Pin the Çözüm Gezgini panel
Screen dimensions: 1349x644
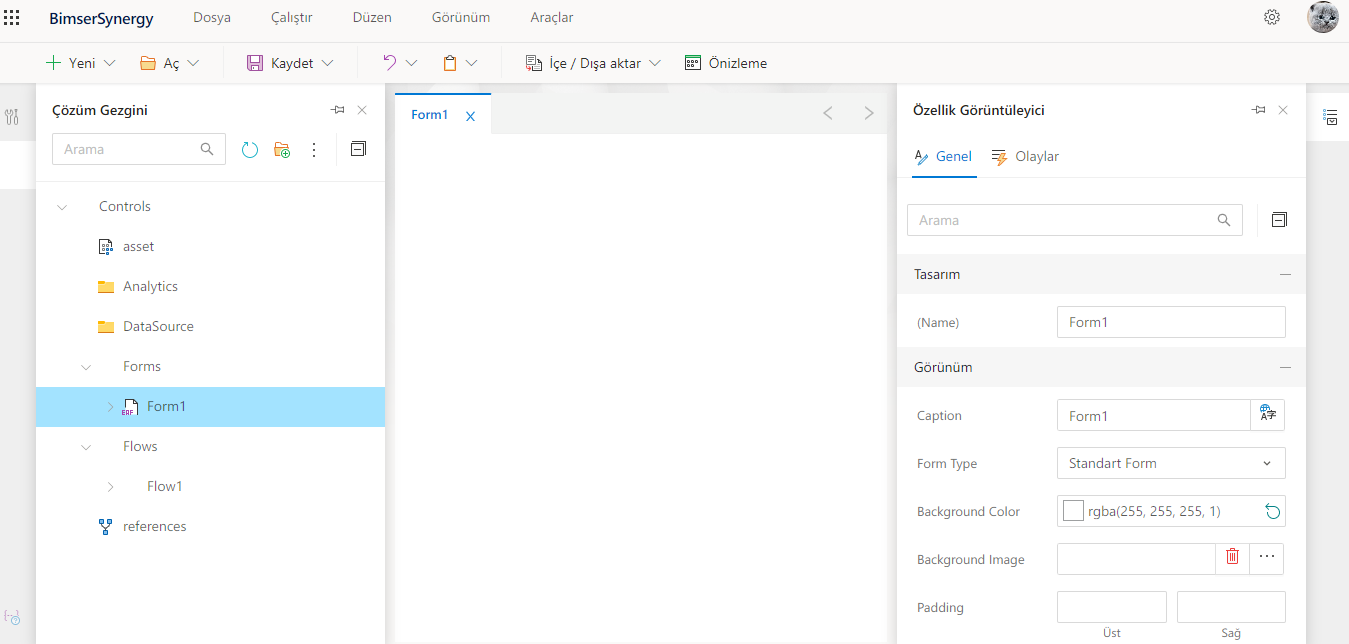tap(338, 110)
